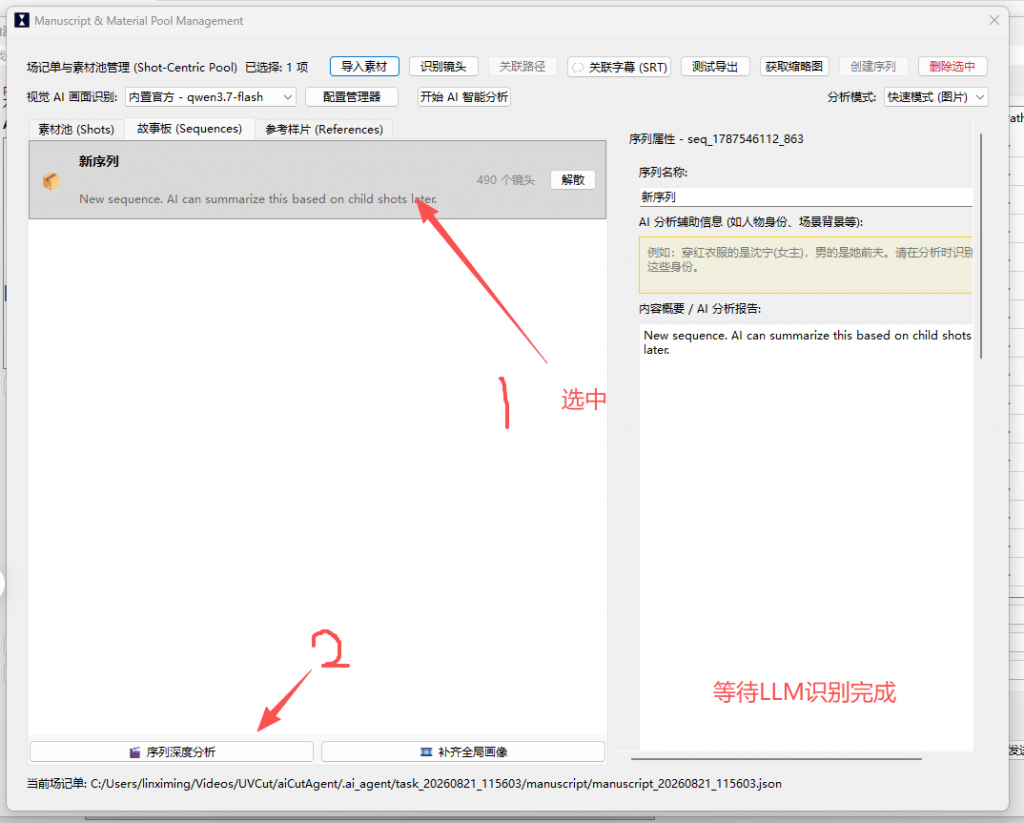Click the app hourglass icon in title bar
Screen dimensions: 1024x823
click(x=22, y=20)
